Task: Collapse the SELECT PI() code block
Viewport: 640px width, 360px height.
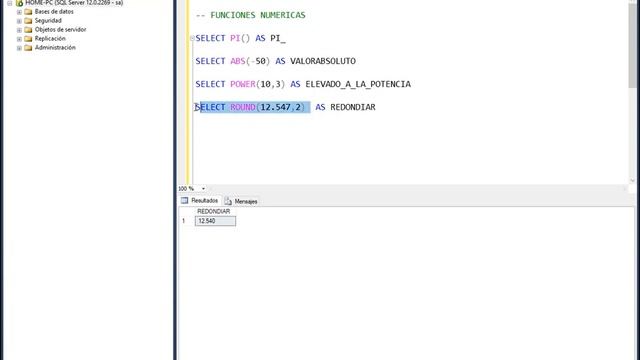Action: tap(192, 38)
